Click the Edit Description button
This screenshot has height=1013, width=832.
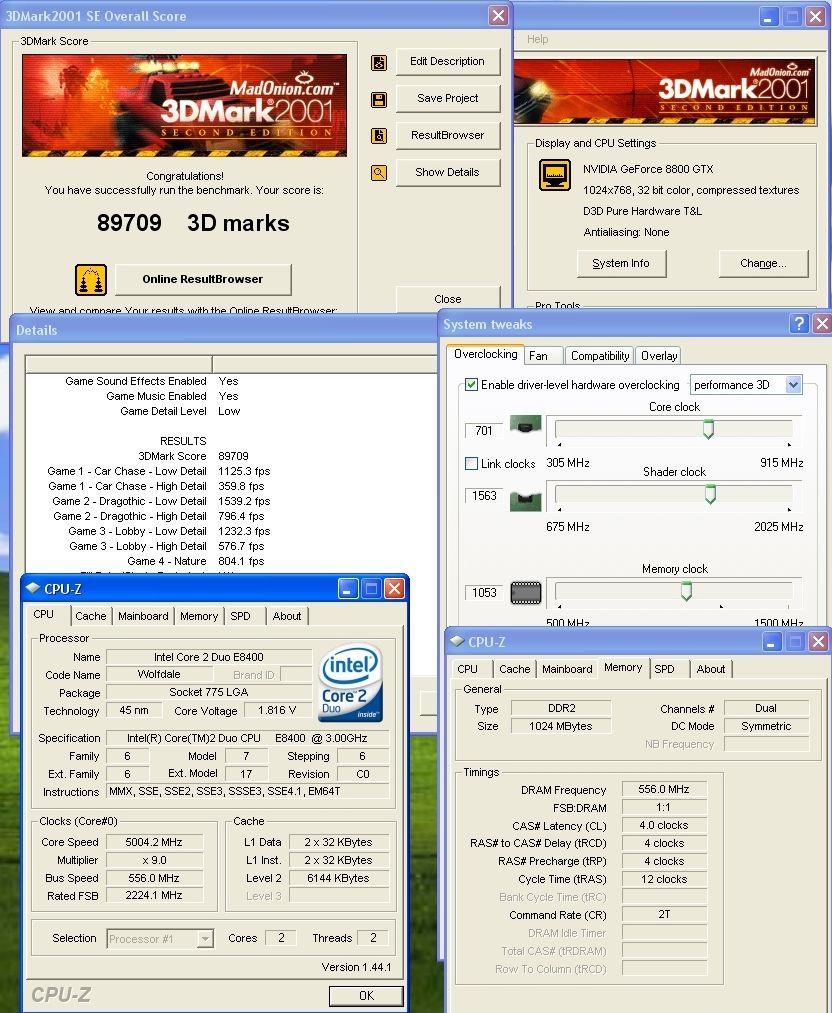coord(448,61)
